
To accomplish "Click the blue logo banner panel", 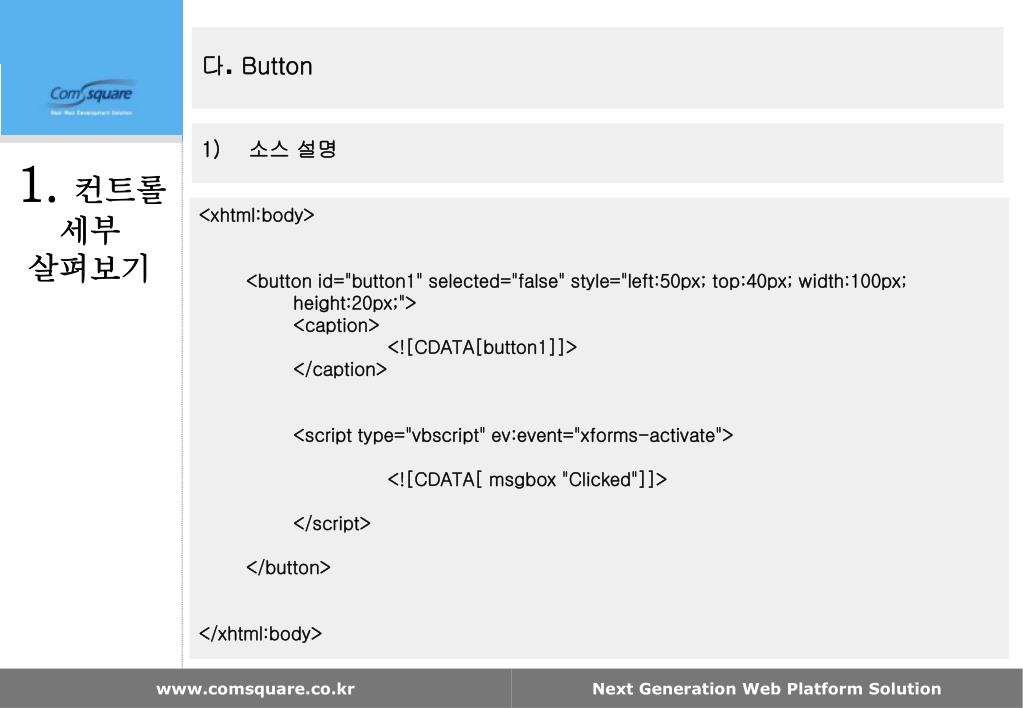I will pos(91,67).
